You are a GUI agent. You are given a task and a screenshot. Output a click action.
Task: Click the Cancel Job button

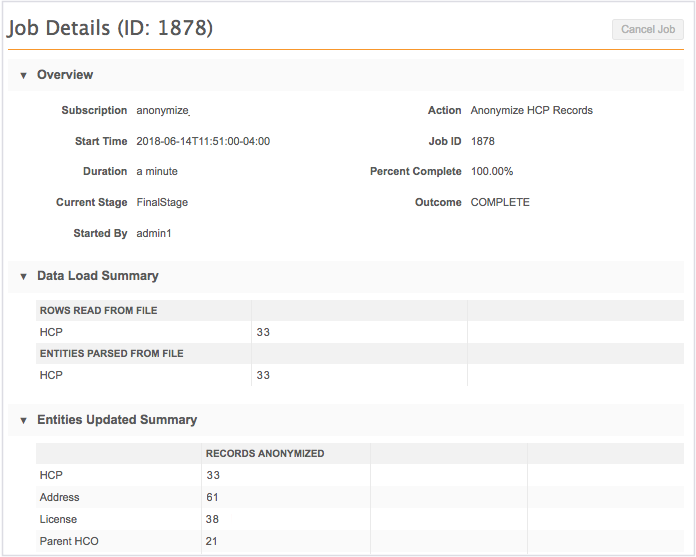tap(648, 29)
